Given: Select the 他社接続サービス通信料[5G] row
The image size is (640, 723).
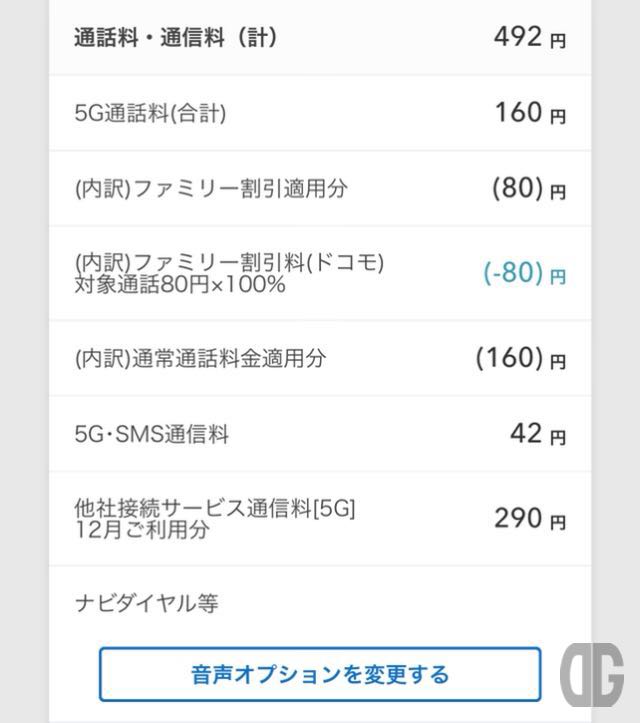Looking at the screenshot, I should coord(320,519).
